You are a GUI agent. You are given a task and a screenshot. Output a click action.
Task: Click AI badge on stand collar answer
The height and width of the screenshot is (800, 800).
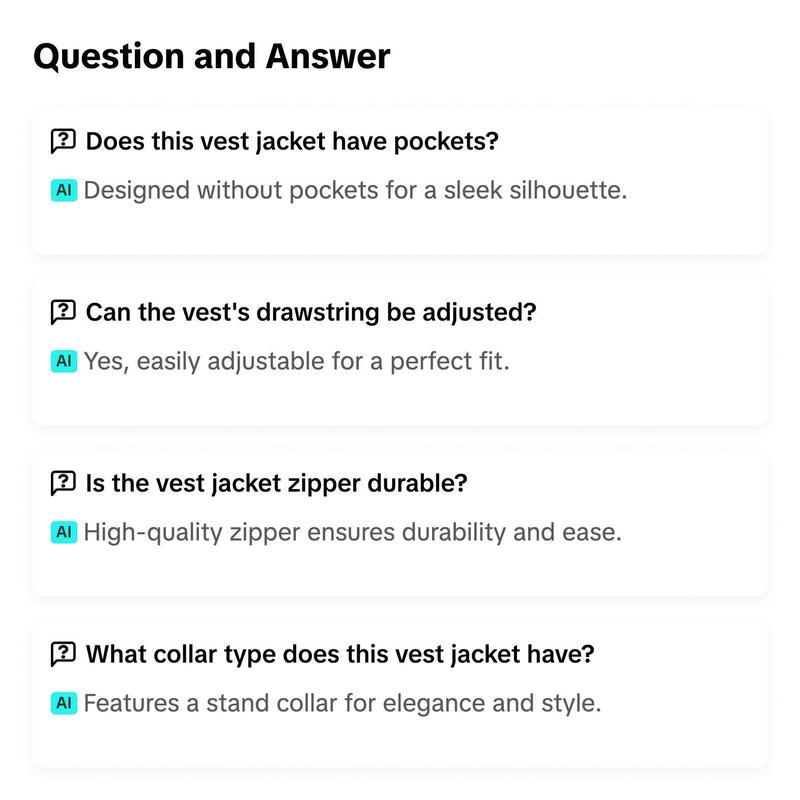[x=64, y=703]
